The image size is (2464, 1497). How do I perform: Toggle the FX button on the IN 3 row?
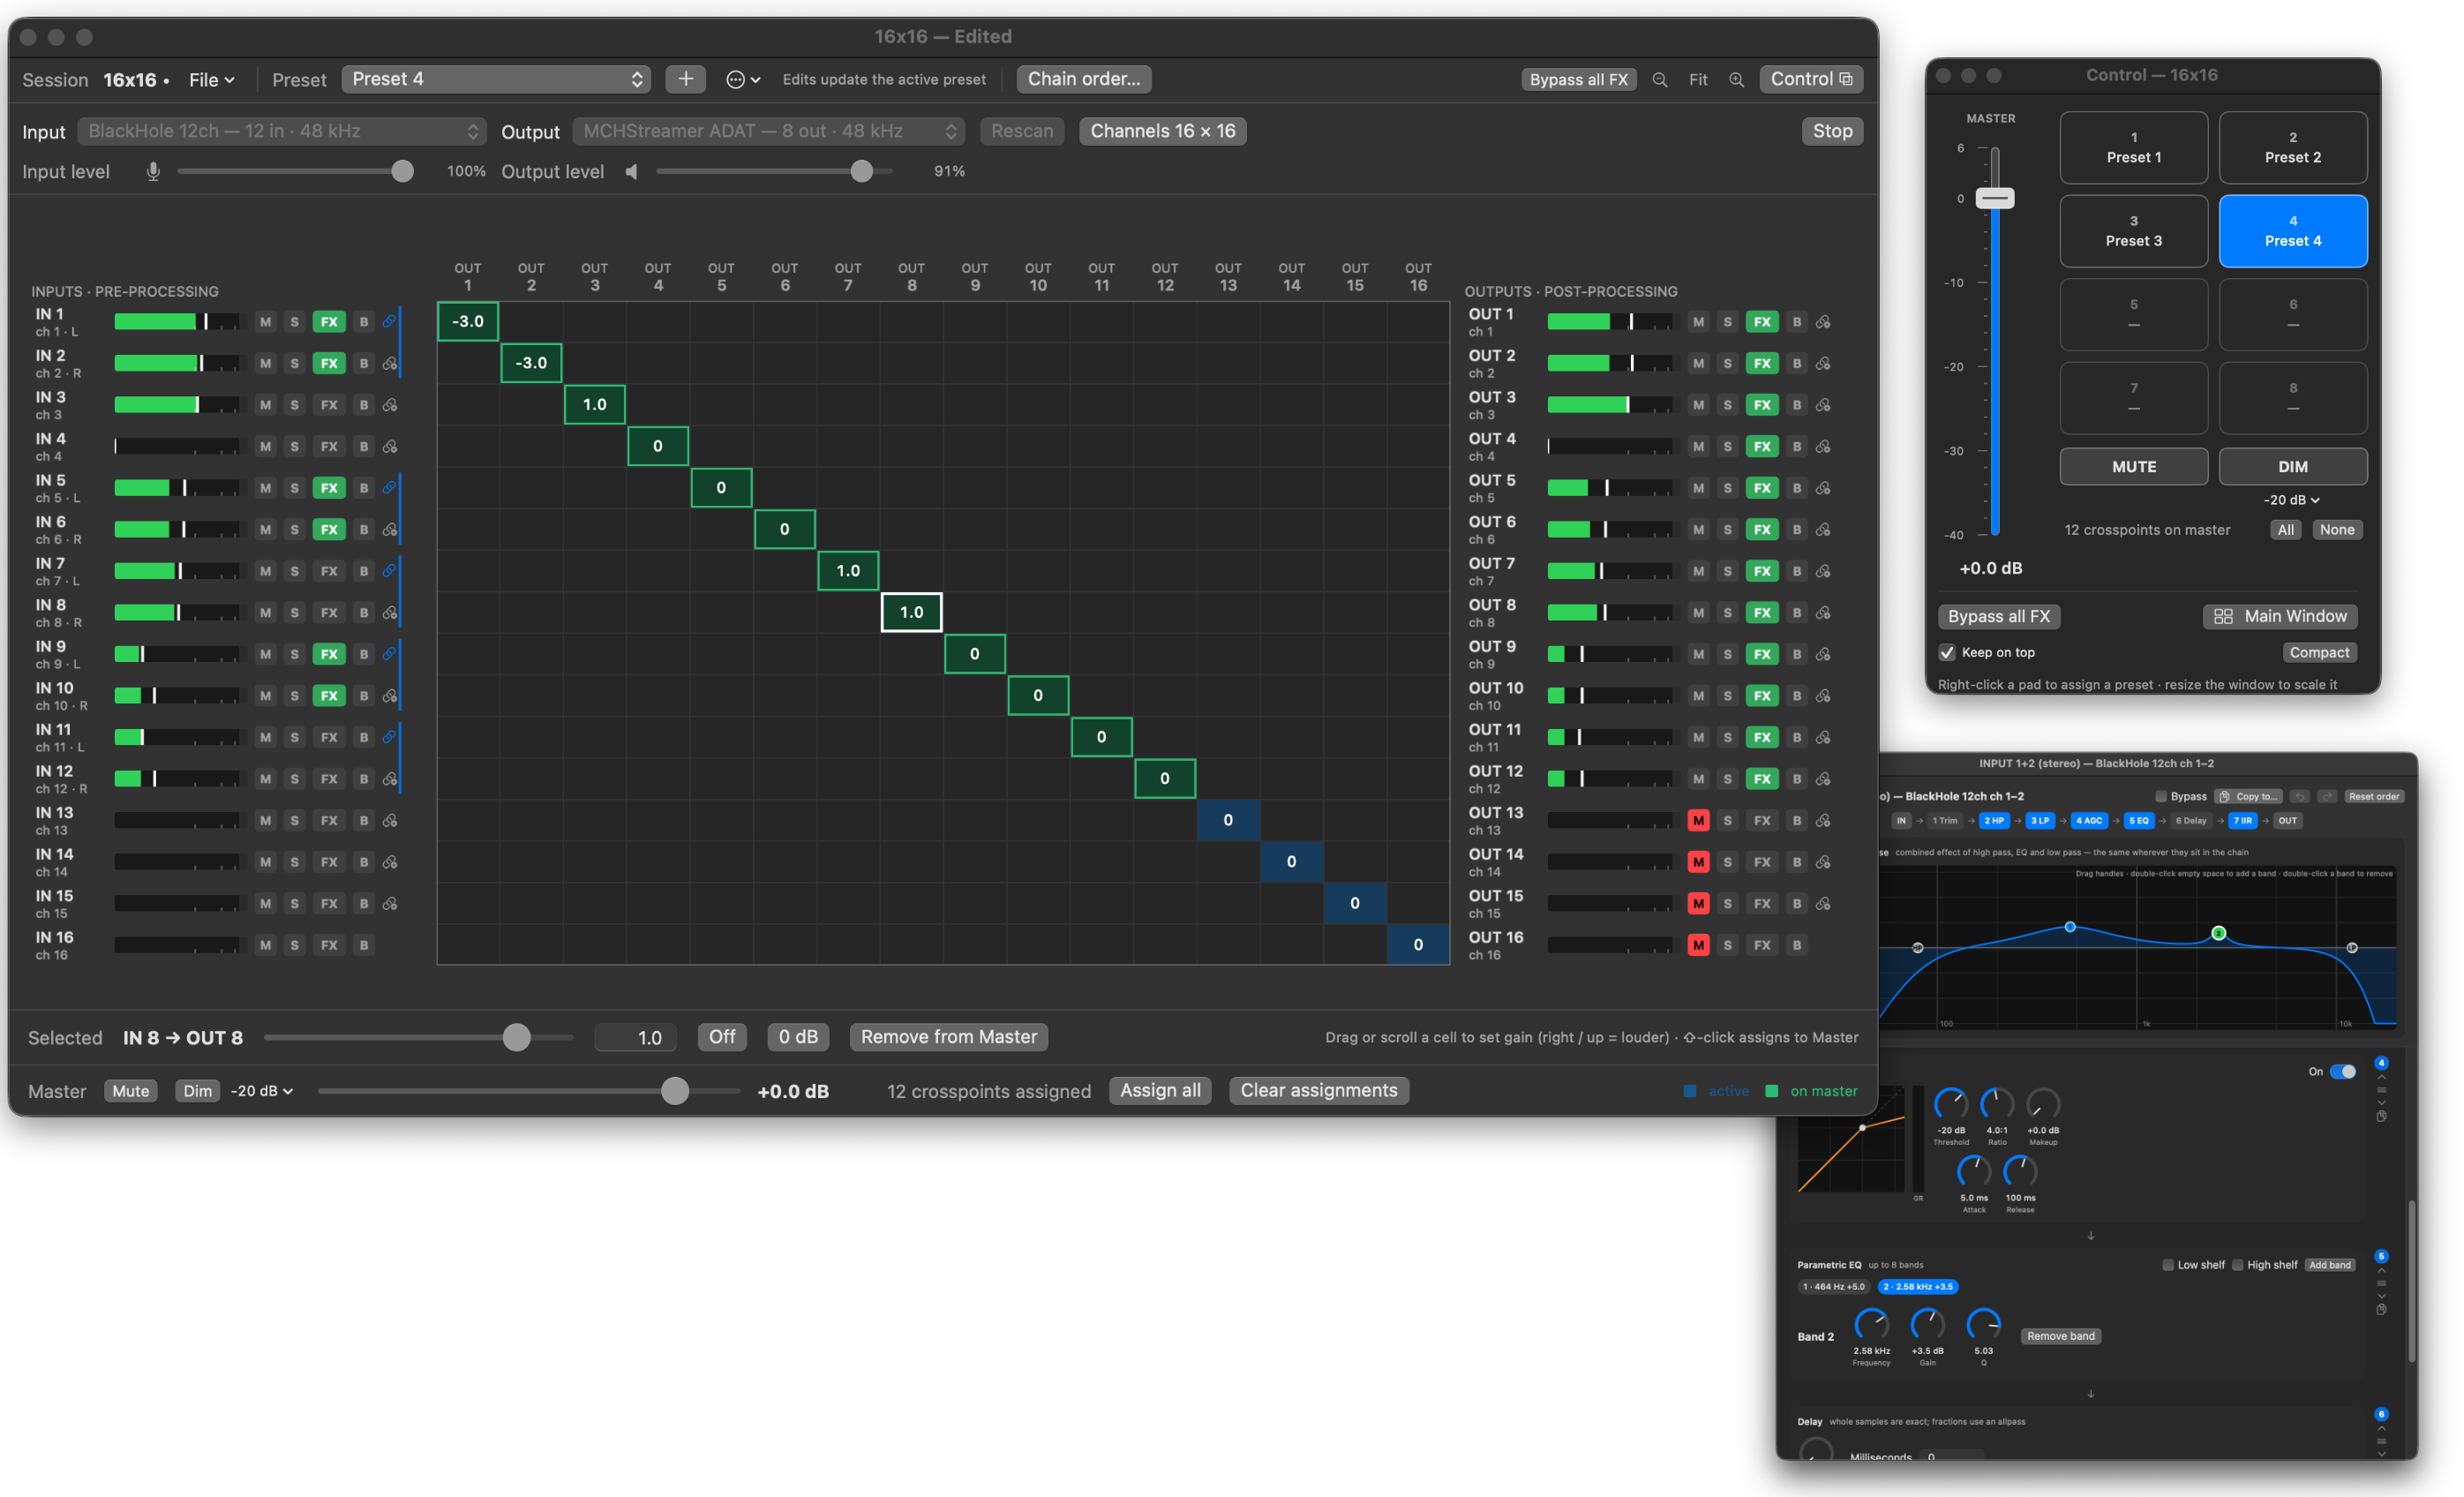tap(329, 404)
